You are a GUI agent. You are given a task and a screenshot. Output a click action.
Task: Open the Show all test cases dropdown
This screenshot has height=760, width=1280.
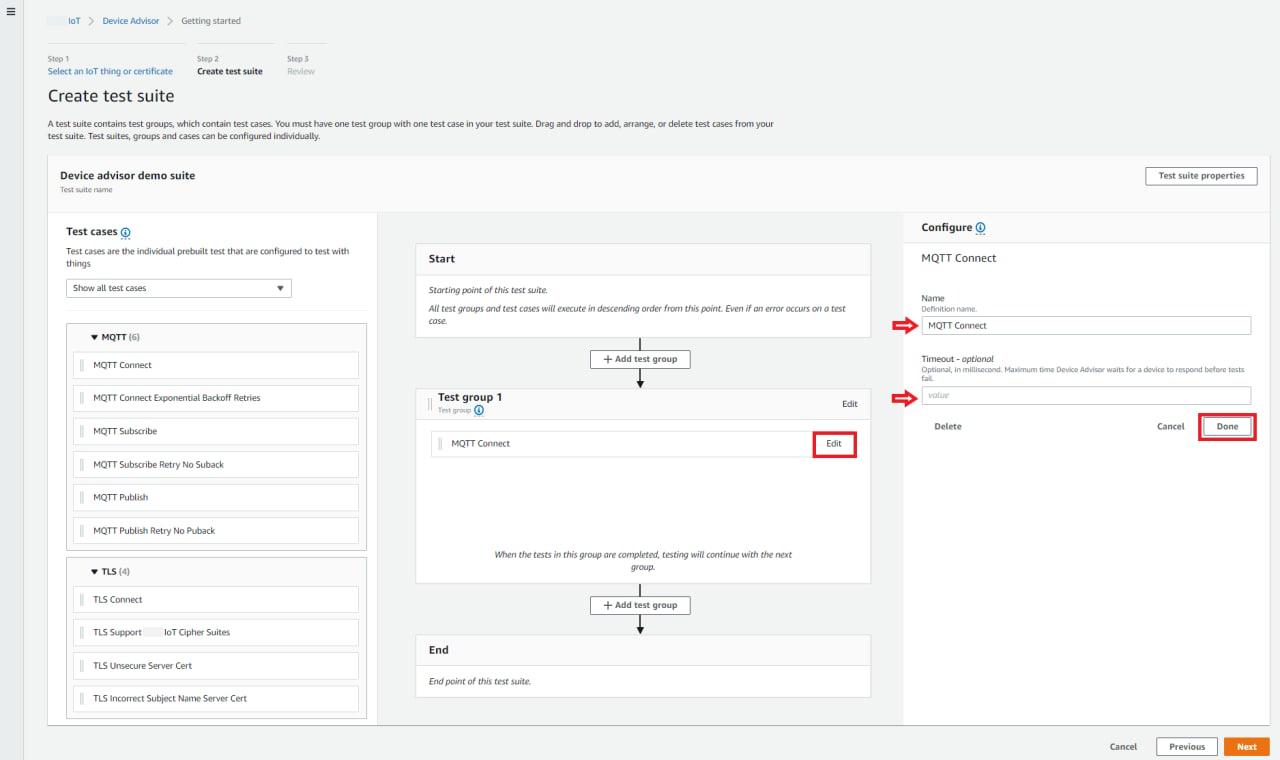(x=179, y=288)
